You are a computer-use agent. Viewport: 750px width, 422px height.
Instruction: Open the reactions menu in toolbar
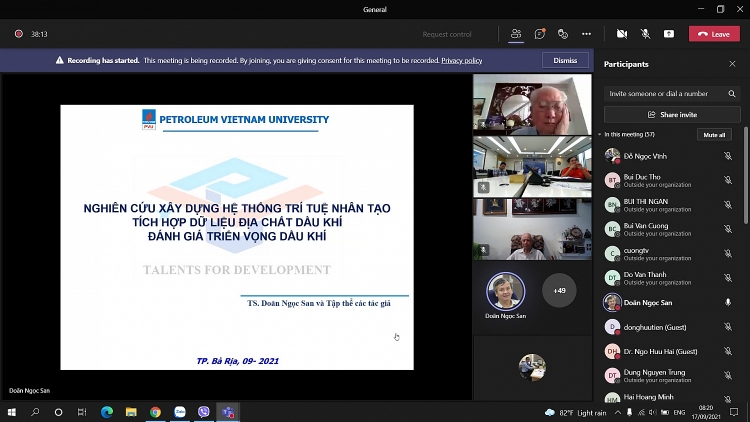[x=563, y=34]
